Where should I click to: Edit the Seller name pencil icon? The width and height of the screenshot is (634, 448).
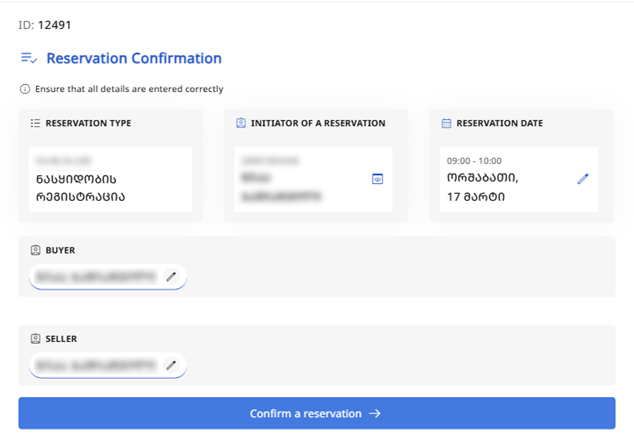(171, 365)
